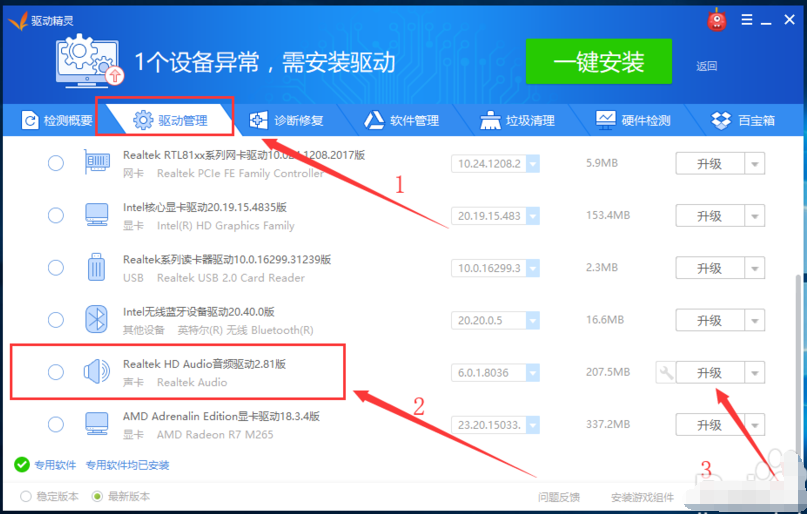The width and height of the screenshot is (807, 514).
Task: Click the Intel Bluetooth device icon
Action: tap(96, 320)
